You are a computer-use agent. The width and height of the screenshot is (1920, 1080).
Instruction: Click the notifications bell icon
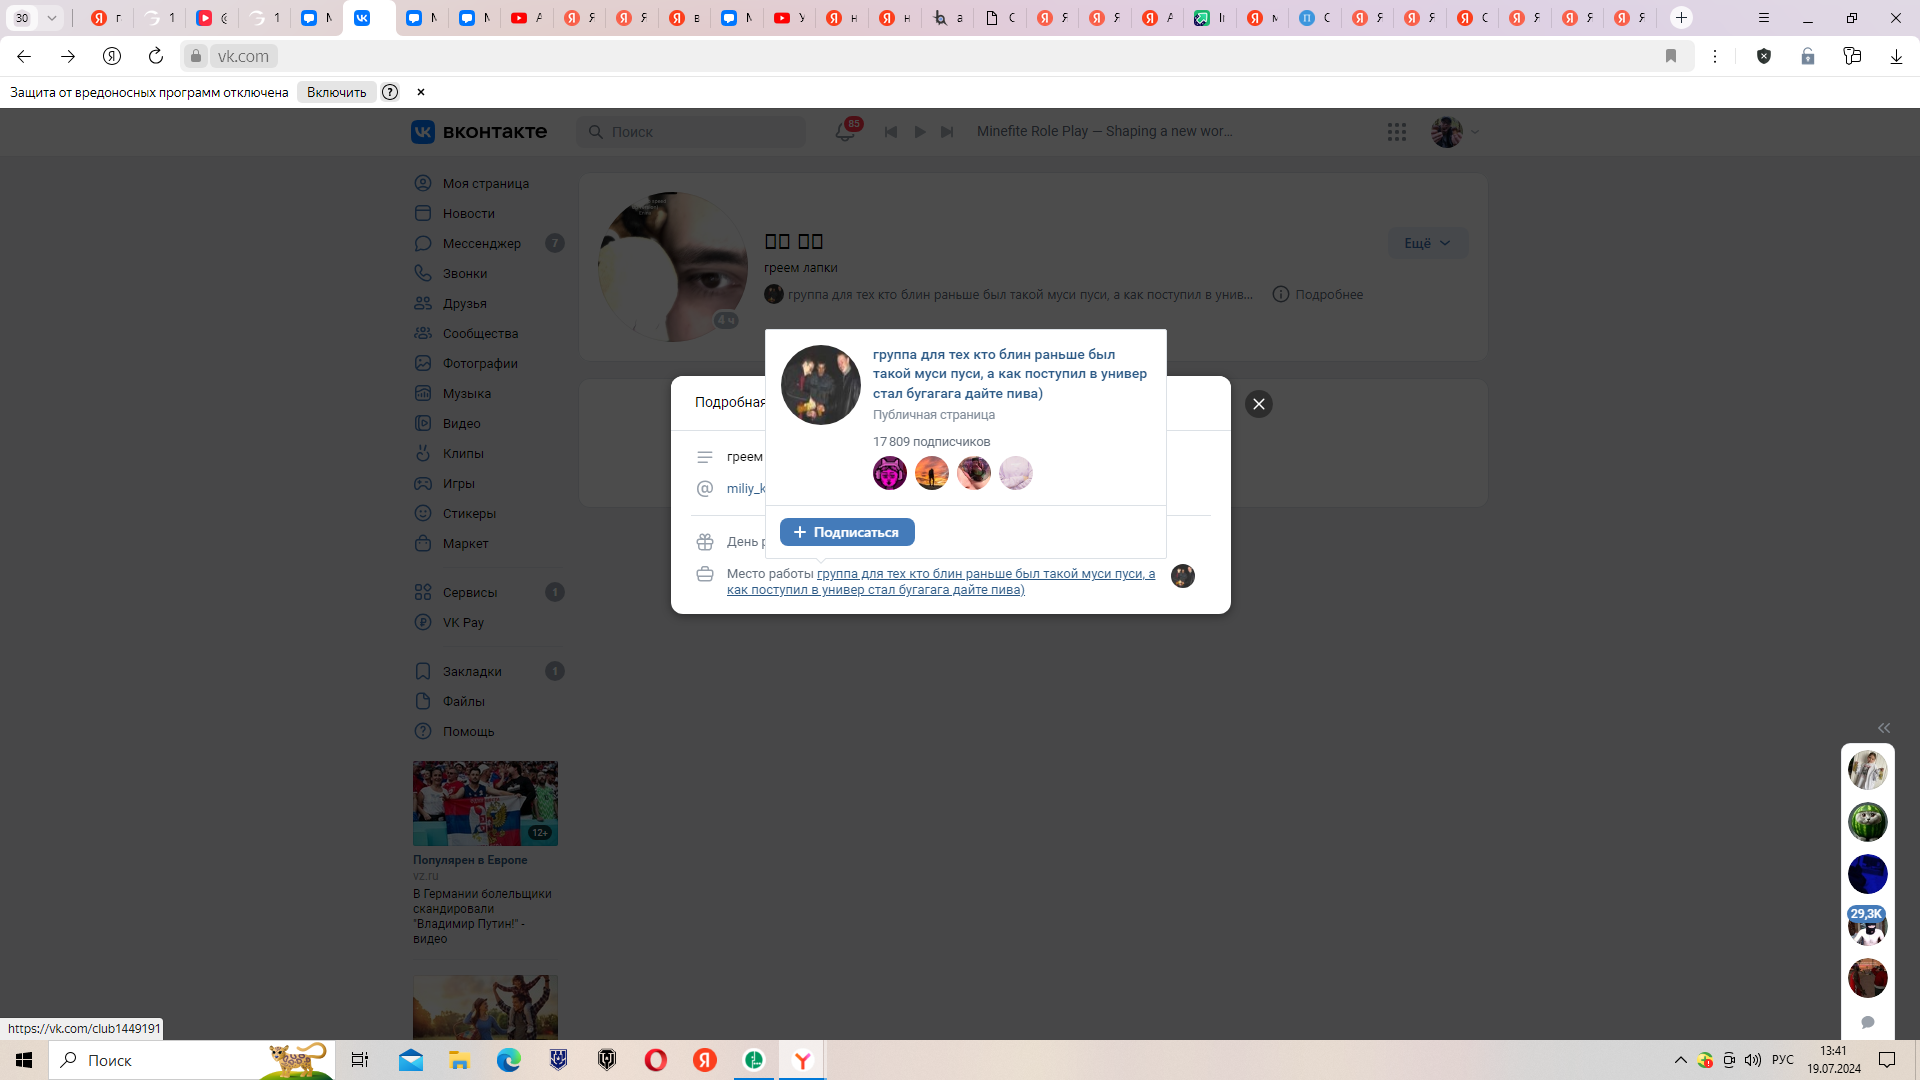pos(845,132)
